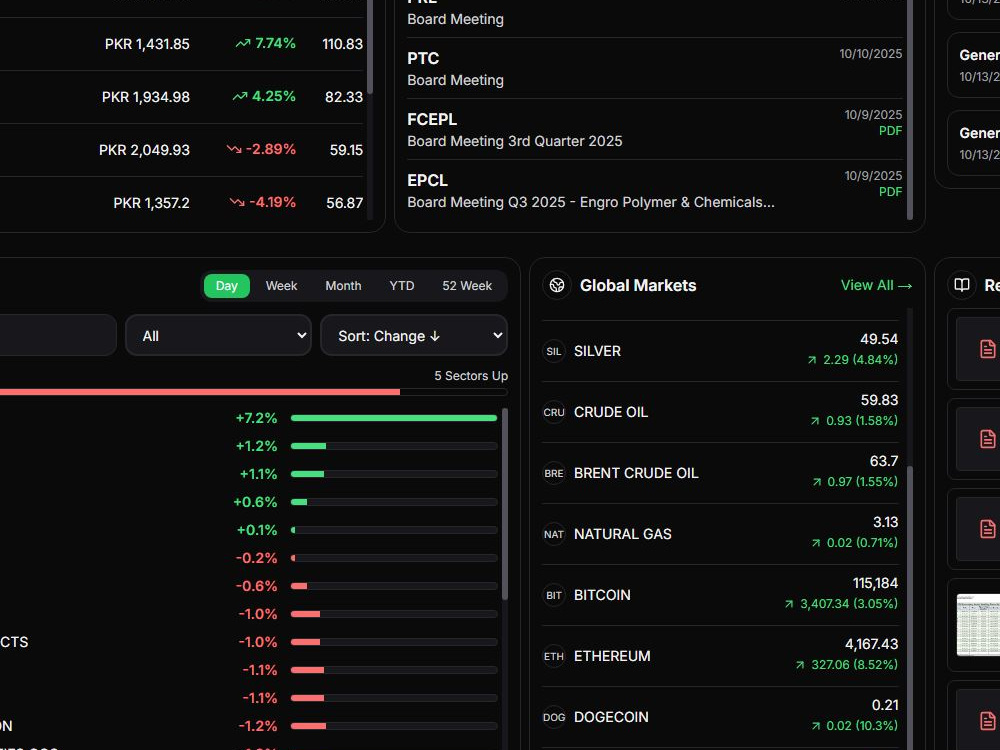This screenshot has width=1000, height=750.
Task: Click the up-trend arrow beside 7.74%
Action: coord(242,43)
